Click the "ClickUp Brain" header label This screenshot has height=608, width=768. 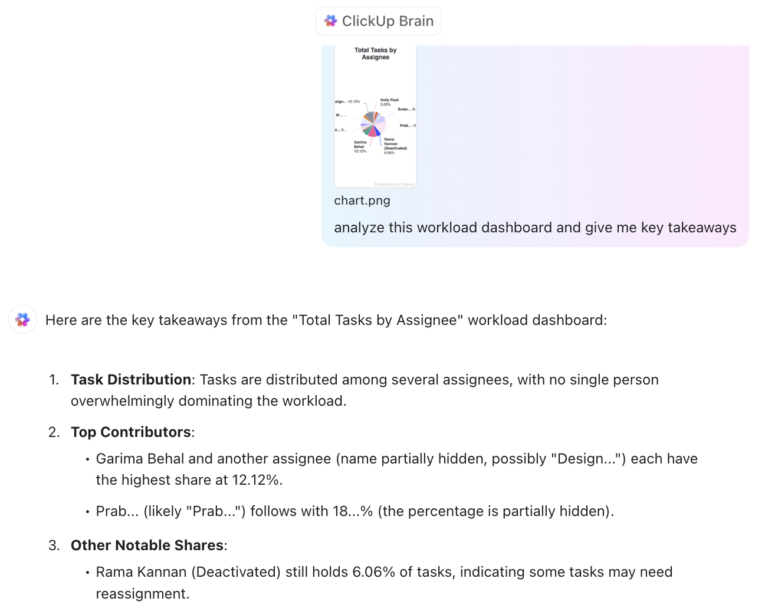[386, 21]
